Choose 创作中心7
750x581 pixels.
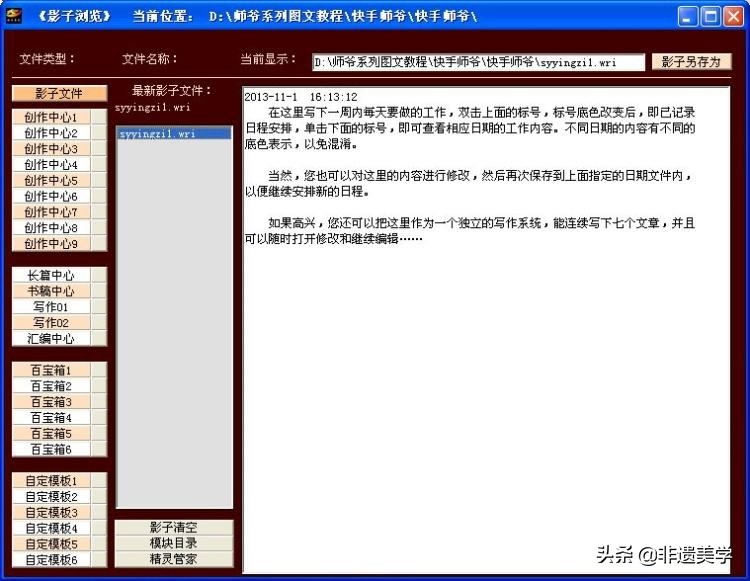[51, 212]
